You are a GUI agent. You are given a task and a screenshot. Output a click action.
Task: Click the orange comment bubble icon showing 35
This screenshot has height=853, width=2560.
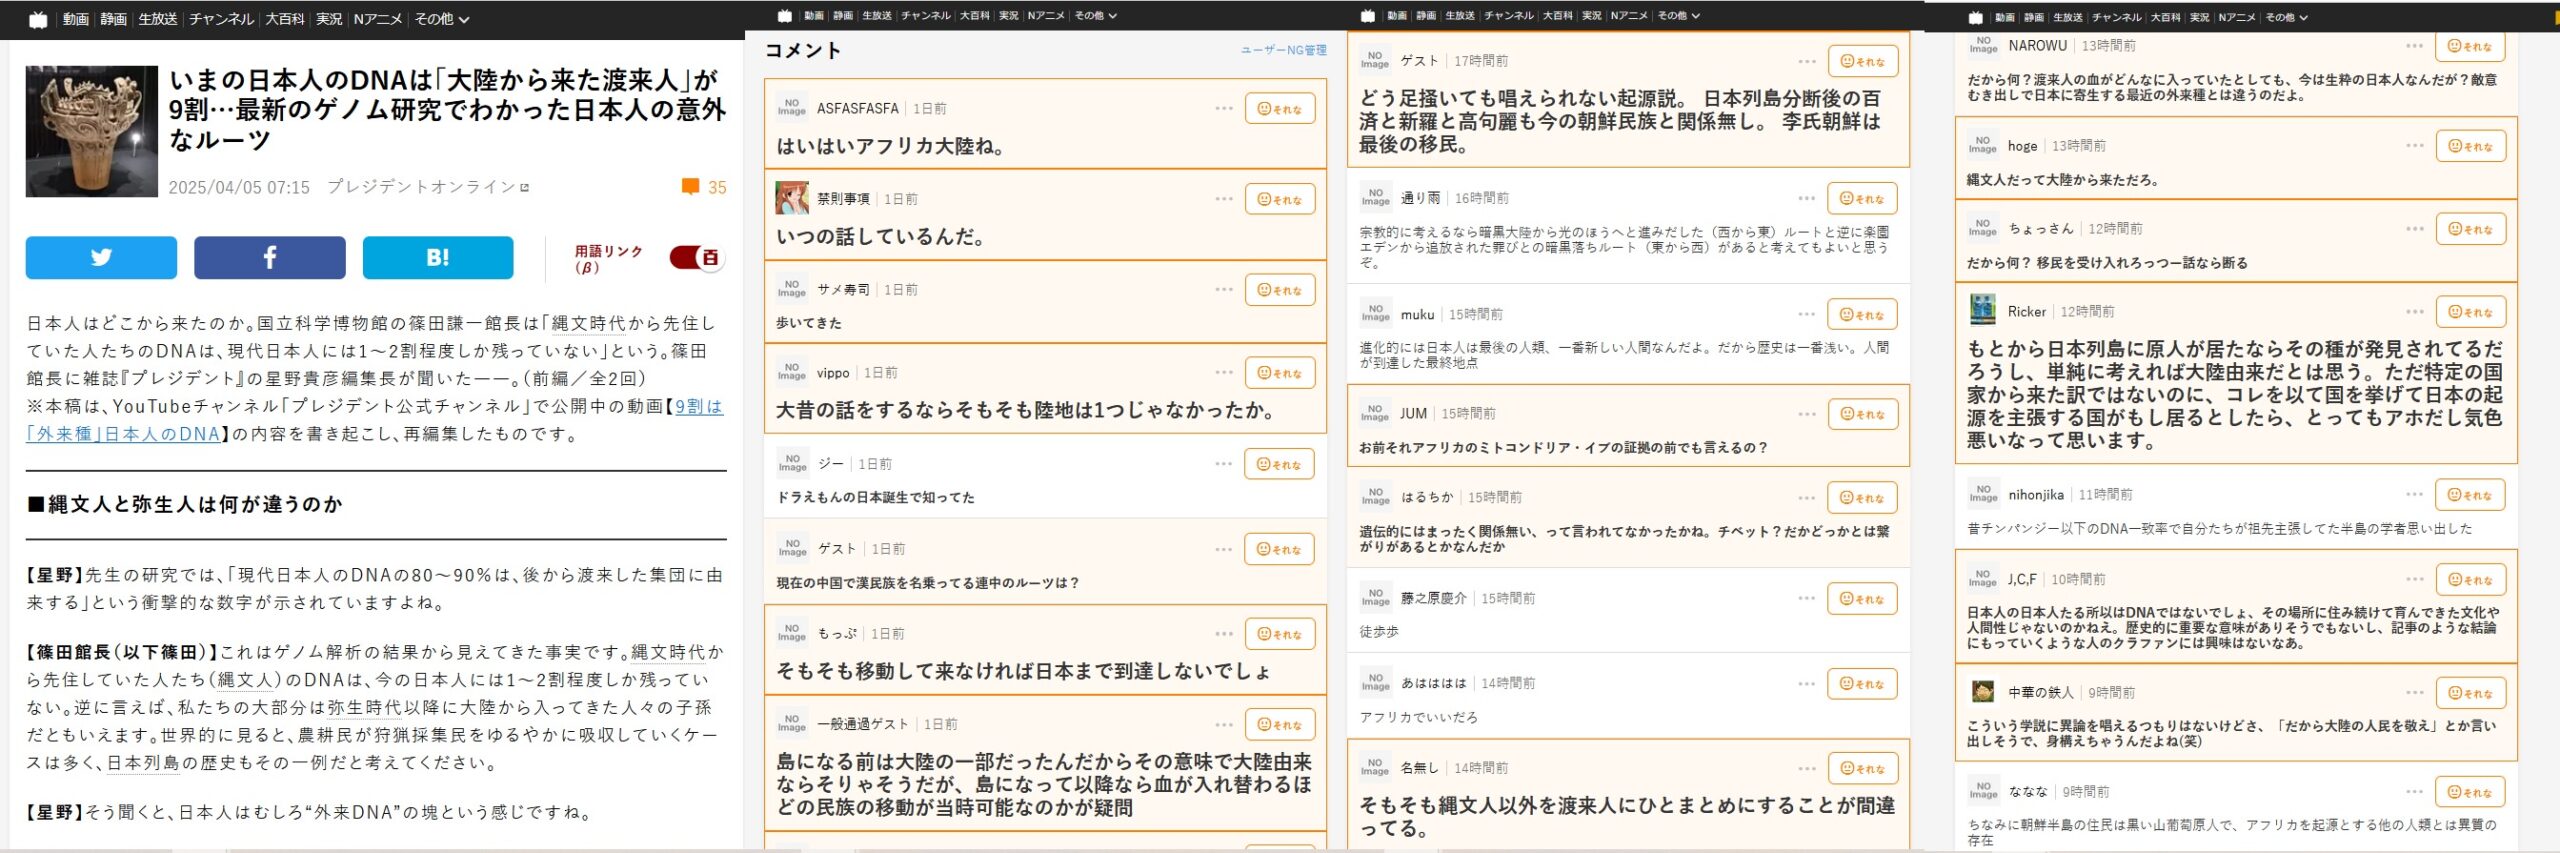point(690,187)
